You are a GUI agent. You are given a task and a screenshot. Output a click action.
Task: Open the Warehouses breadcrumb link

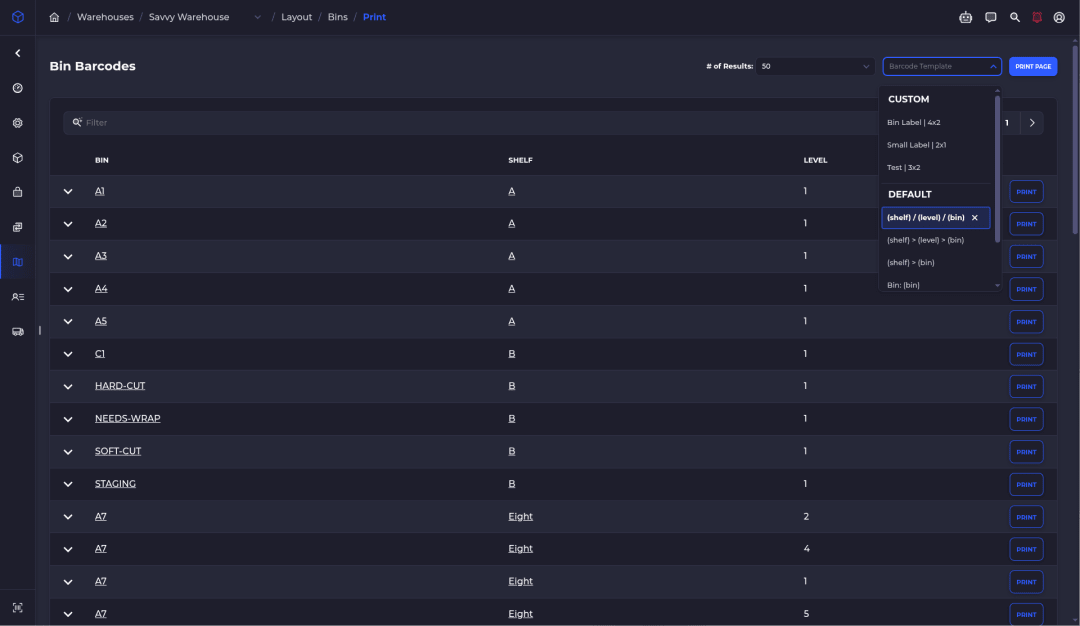point(105,17)
